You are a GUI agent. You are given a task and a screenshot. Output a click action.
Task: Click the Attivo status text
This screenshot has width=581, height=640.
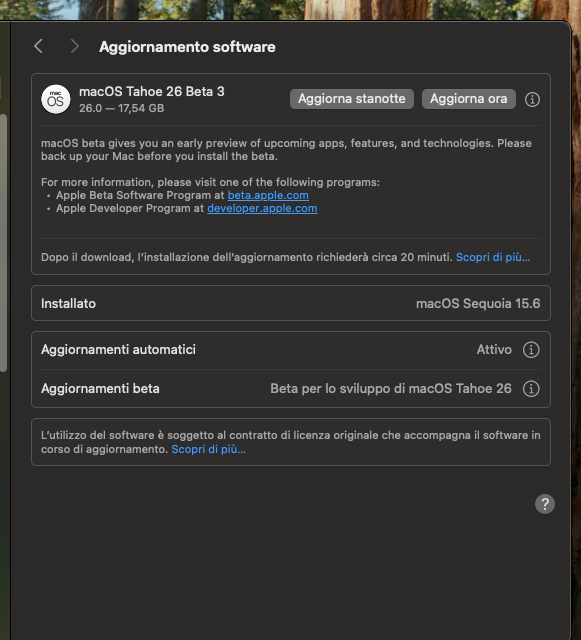pos(494,350)
